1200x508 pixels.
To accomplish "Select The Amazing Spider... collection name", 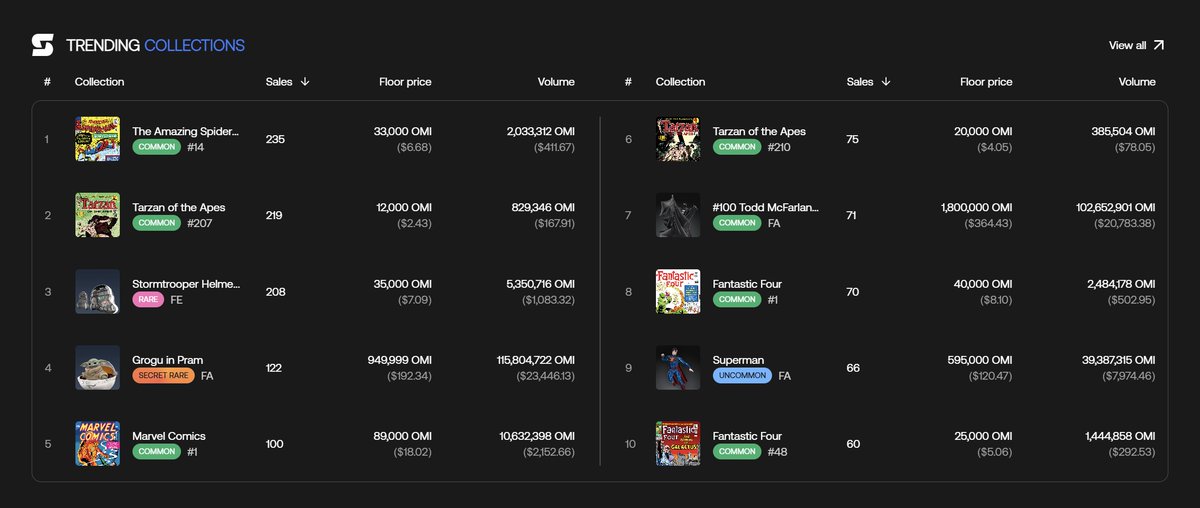I will click(x=186, y=131).
